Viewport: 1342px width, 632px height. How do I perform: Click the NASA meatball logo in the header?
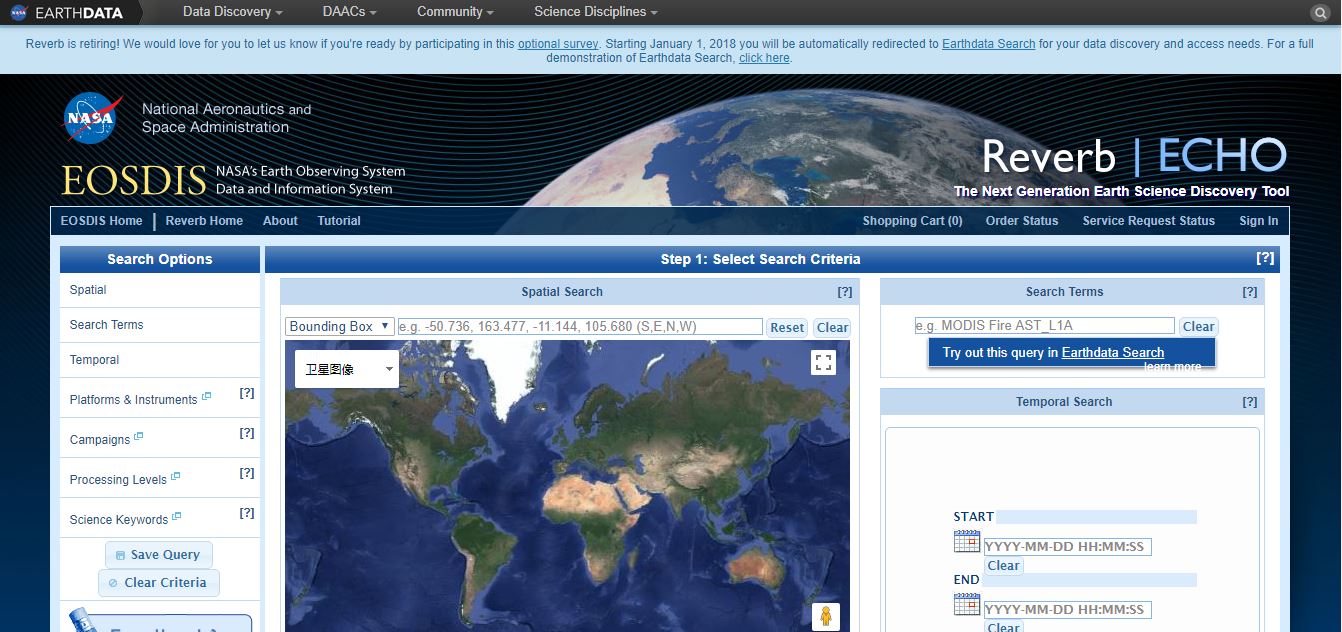point(92,118)
